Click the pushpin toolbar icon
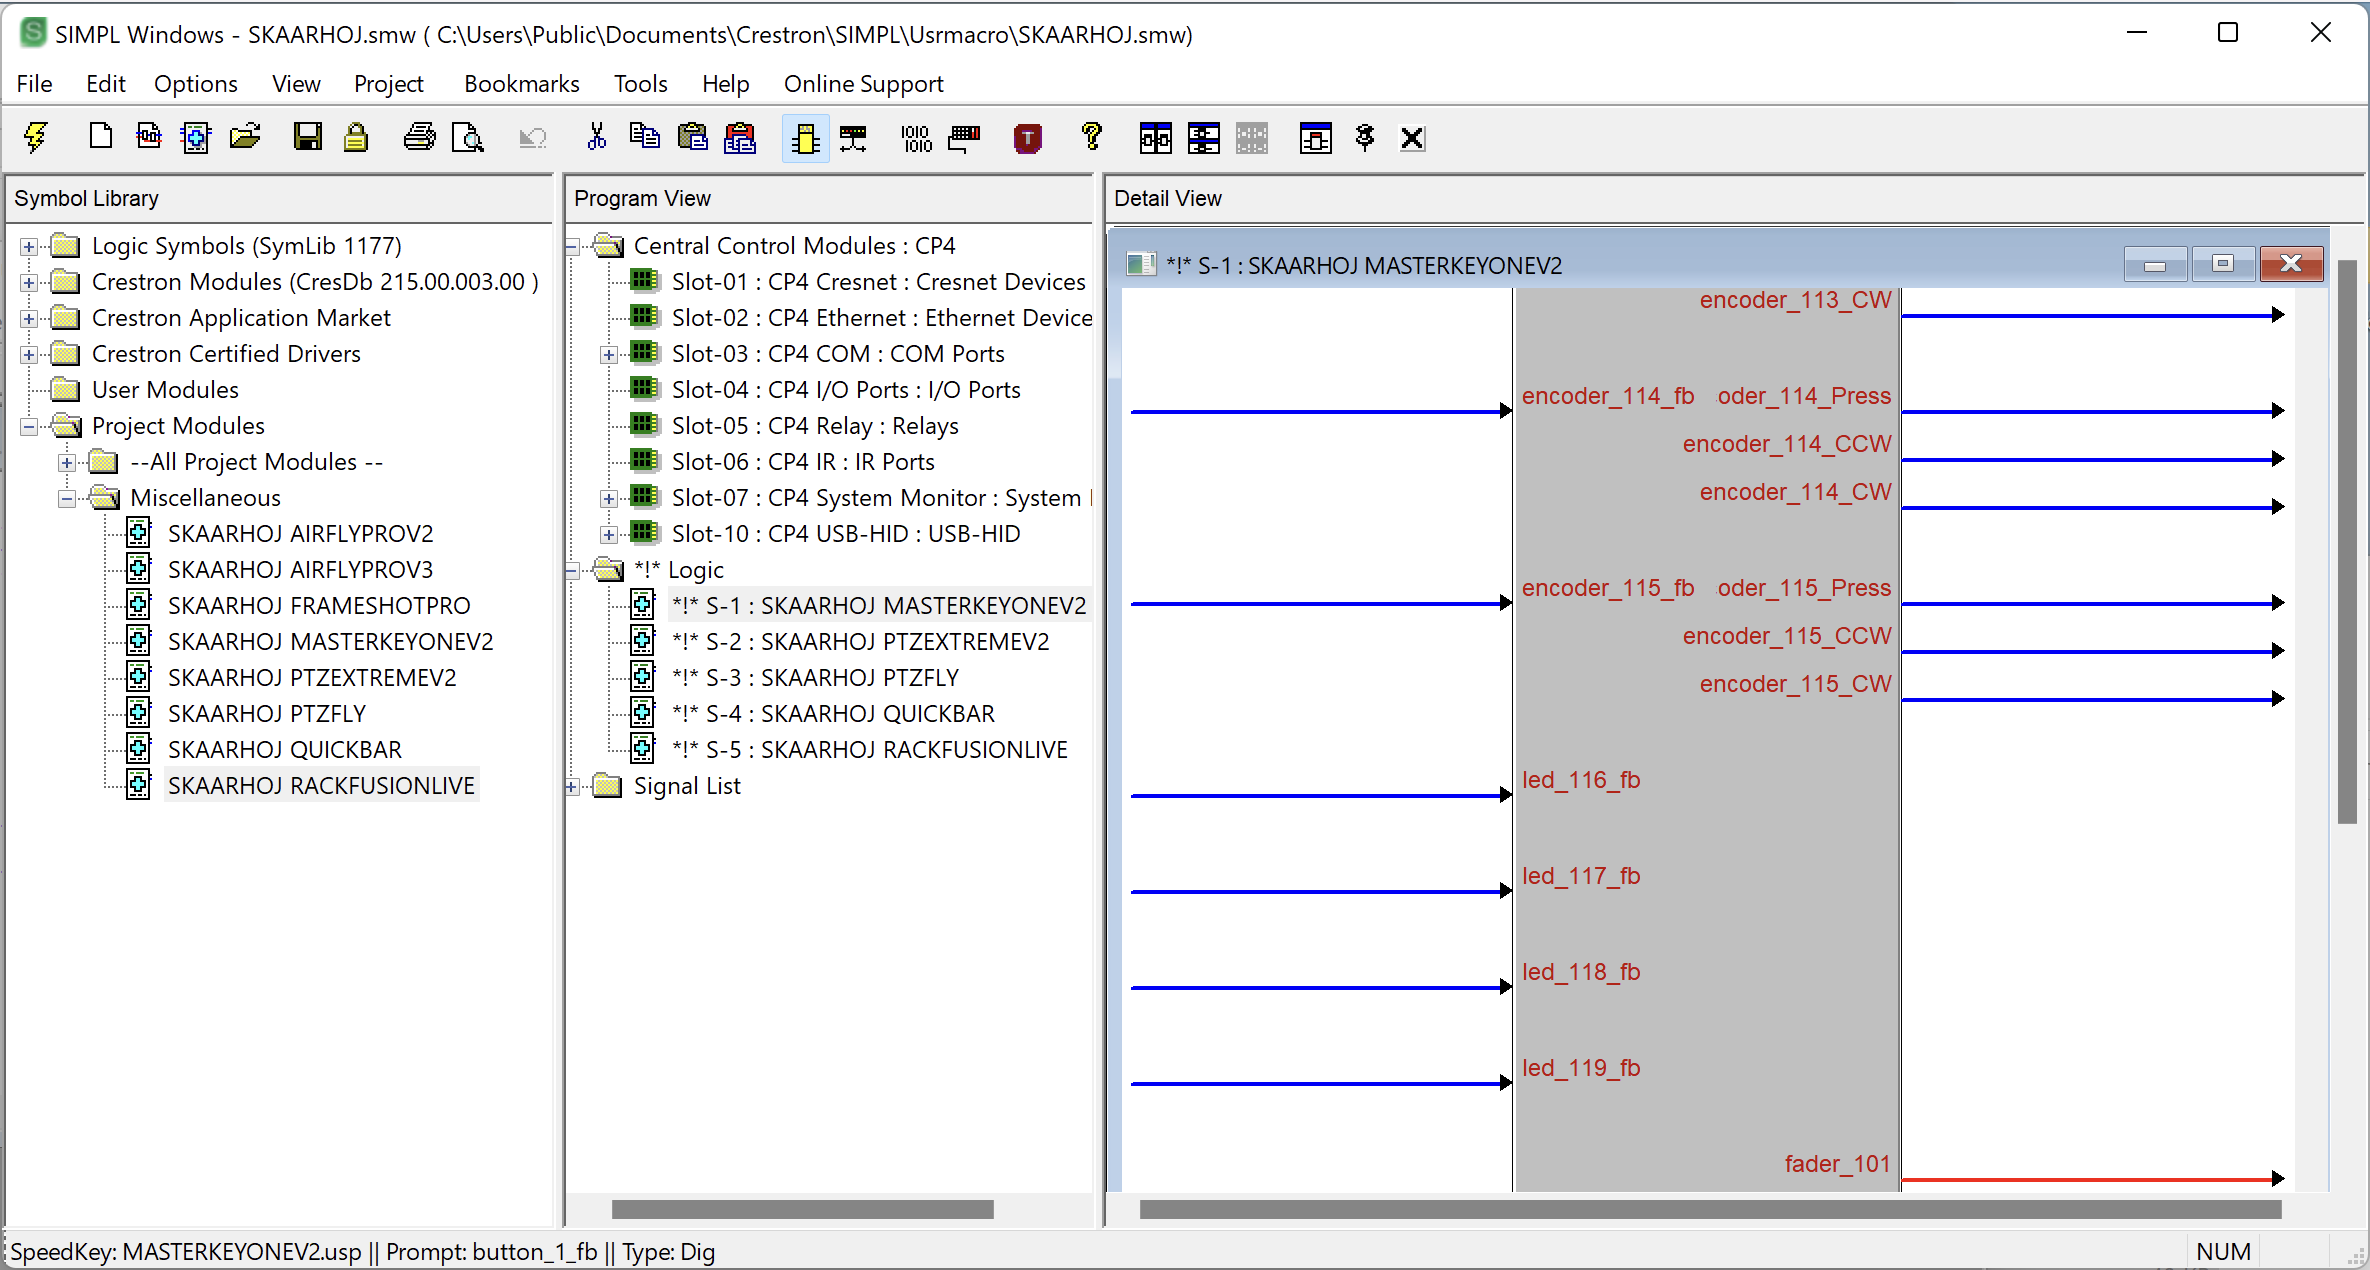Viewport: 2370px width, 1270px height. [x=1365, y=137]
